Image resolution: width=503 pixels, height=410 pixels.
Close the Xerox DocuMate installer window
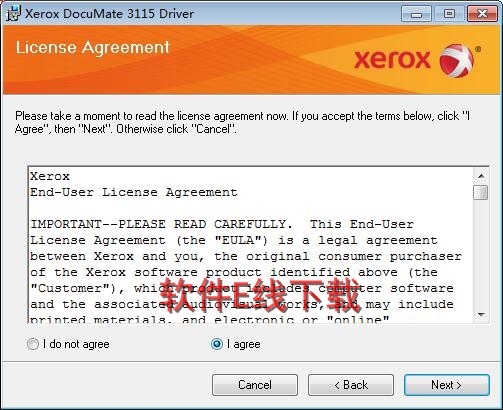click(482, 14)
